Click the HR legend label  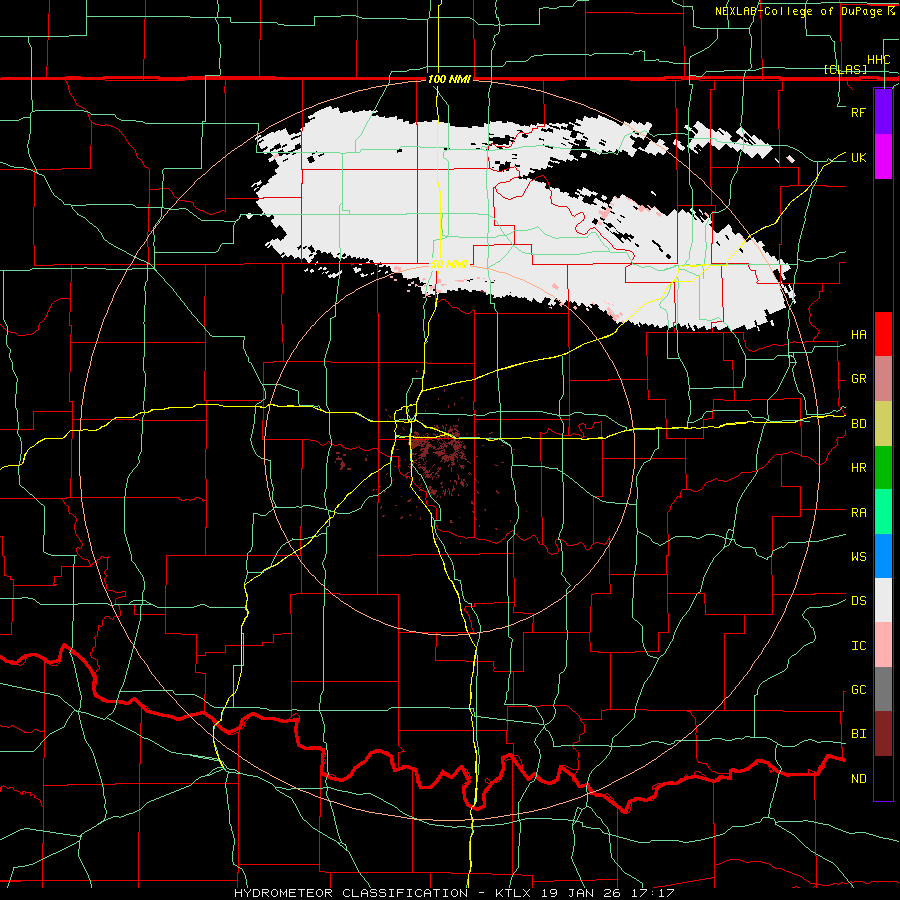tap(858, 468)
